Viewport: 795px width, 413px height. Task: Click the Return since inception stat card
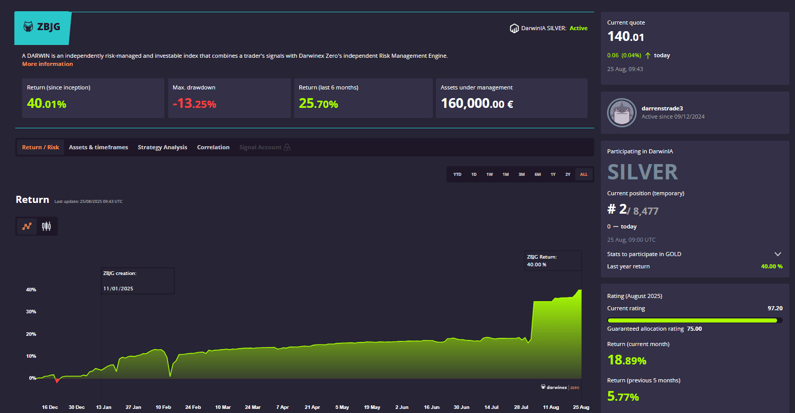(91, 98)
